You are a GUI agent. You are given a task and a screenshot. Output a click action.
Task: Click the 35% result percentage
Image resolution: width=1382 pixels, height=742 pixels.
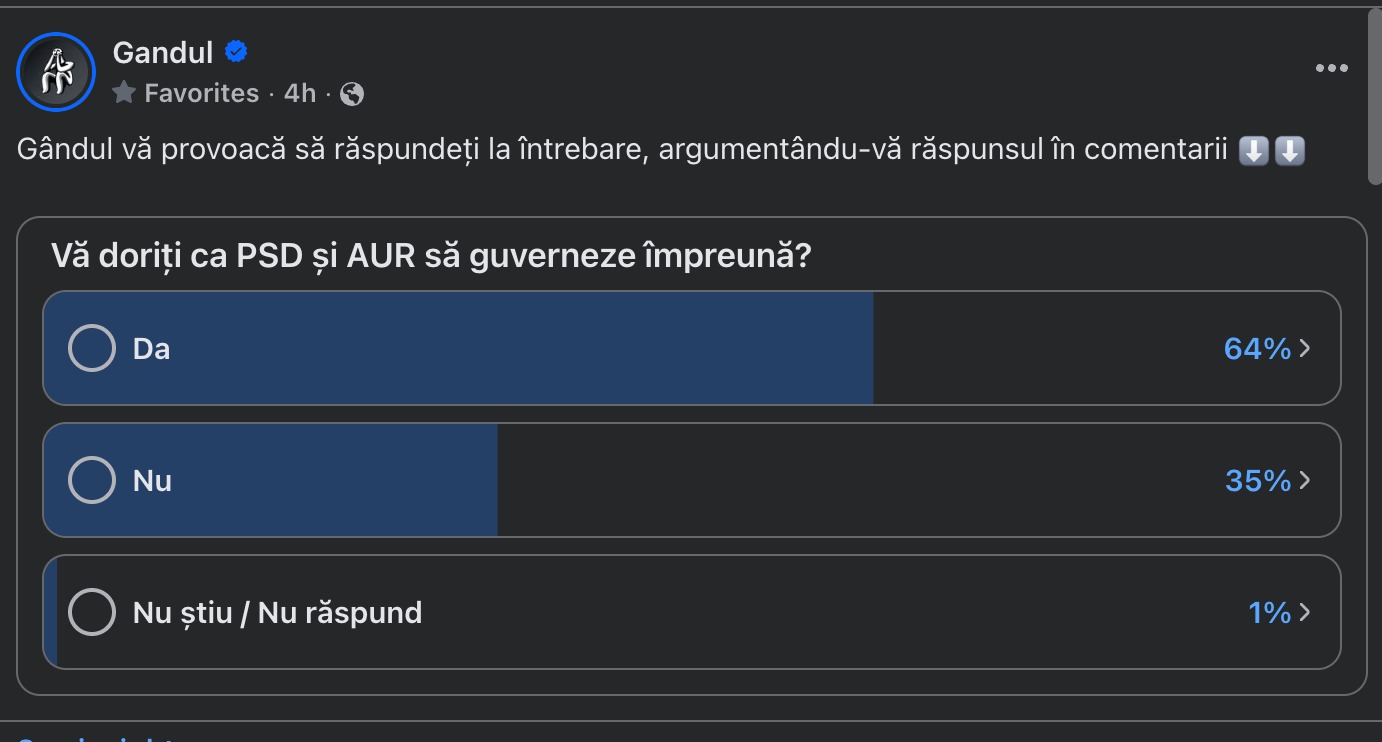click(1258, 480)
